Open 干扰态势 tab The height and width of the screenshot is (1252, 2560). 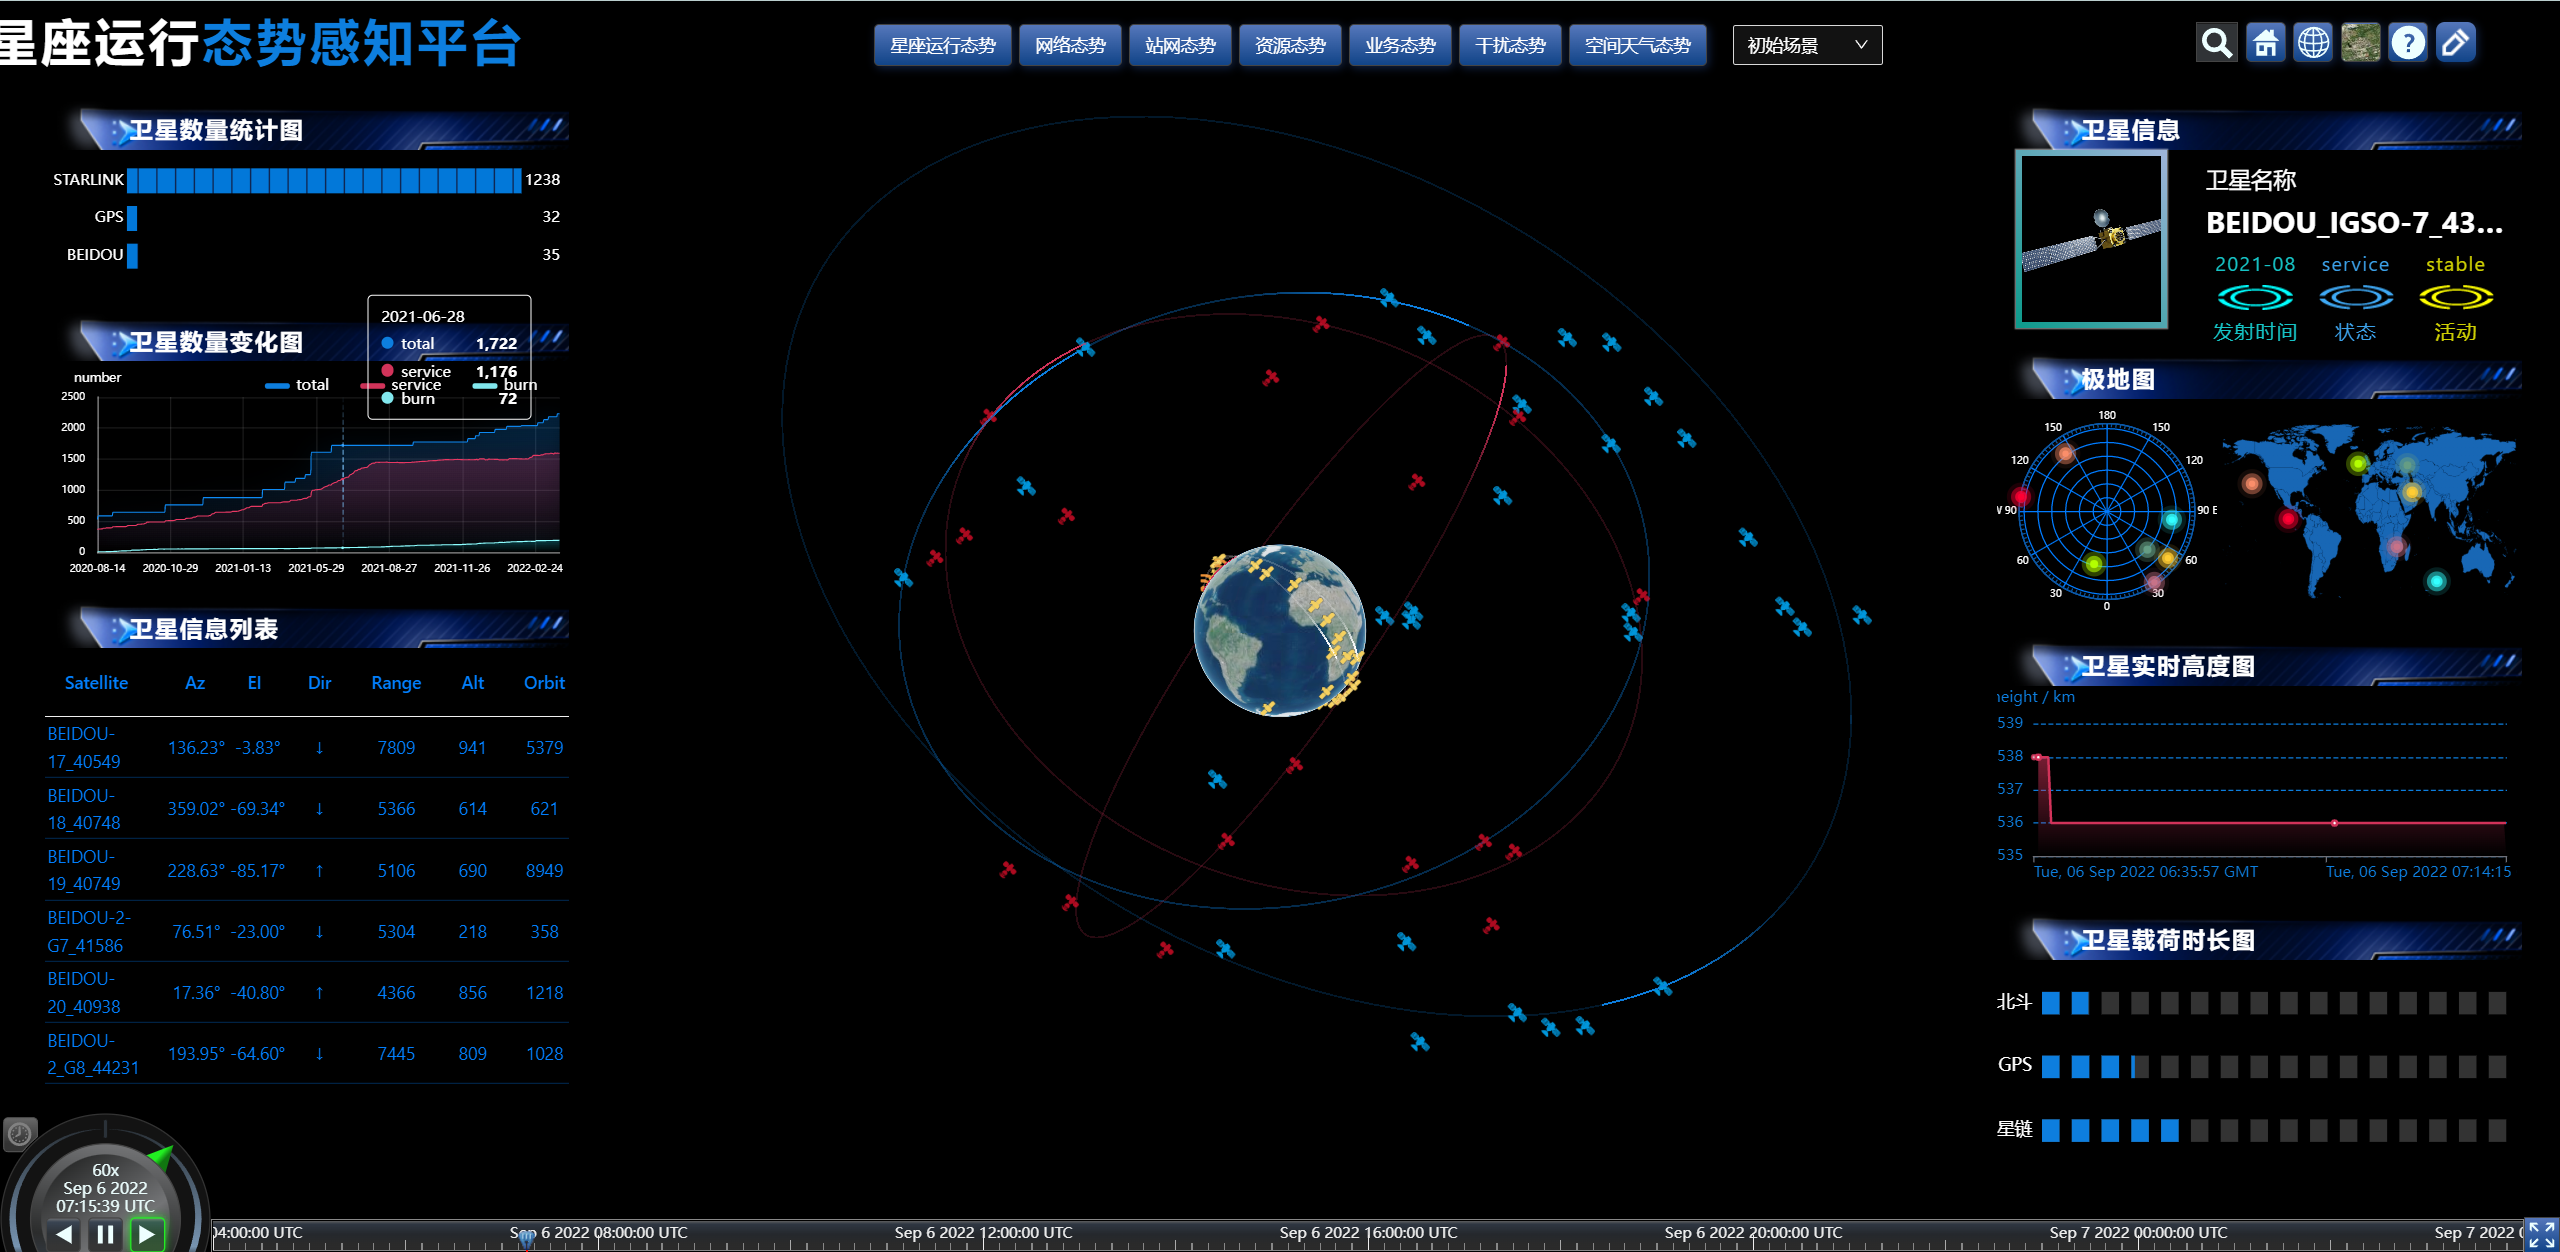pos(1509,45)
